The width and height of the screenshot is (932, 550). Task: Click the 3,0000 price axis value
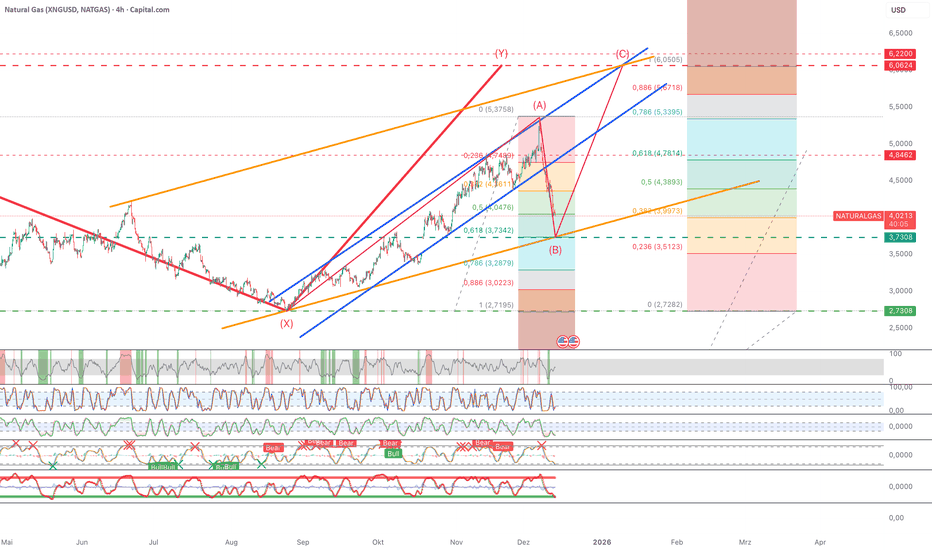900,291
